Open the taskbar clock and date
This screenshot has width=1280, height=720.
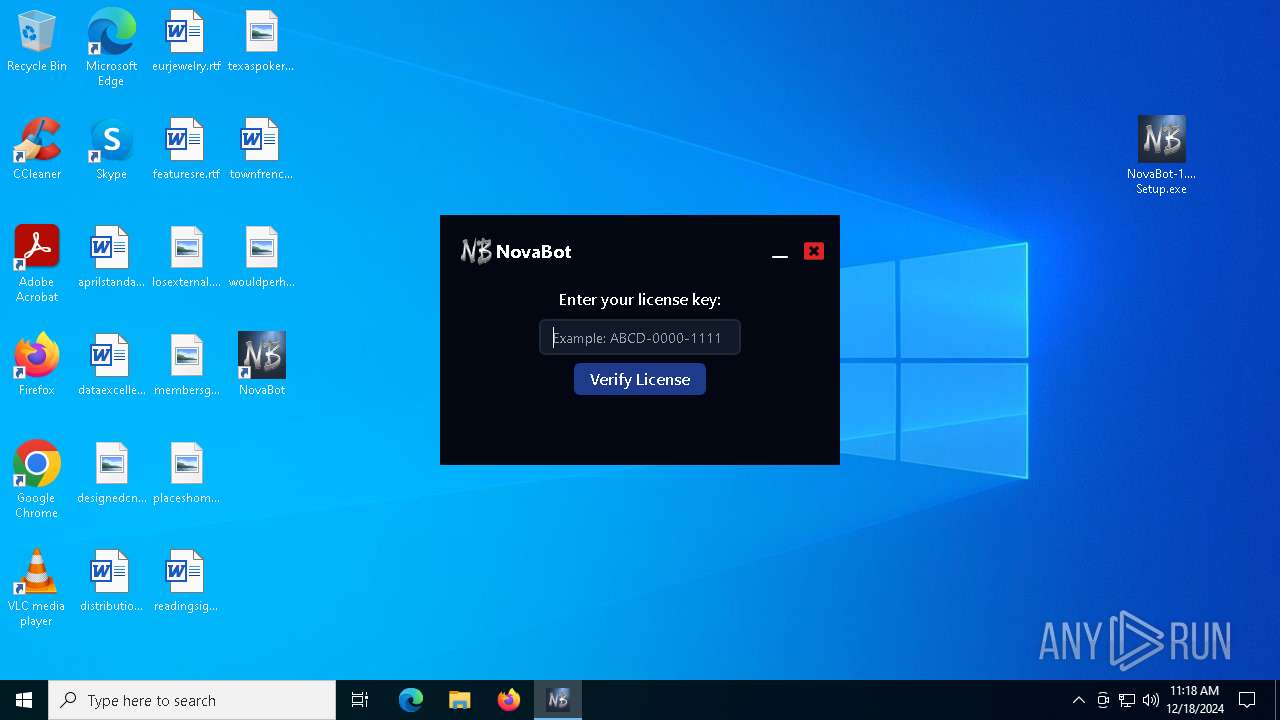pyautogui.click(x=1195, y=700)
